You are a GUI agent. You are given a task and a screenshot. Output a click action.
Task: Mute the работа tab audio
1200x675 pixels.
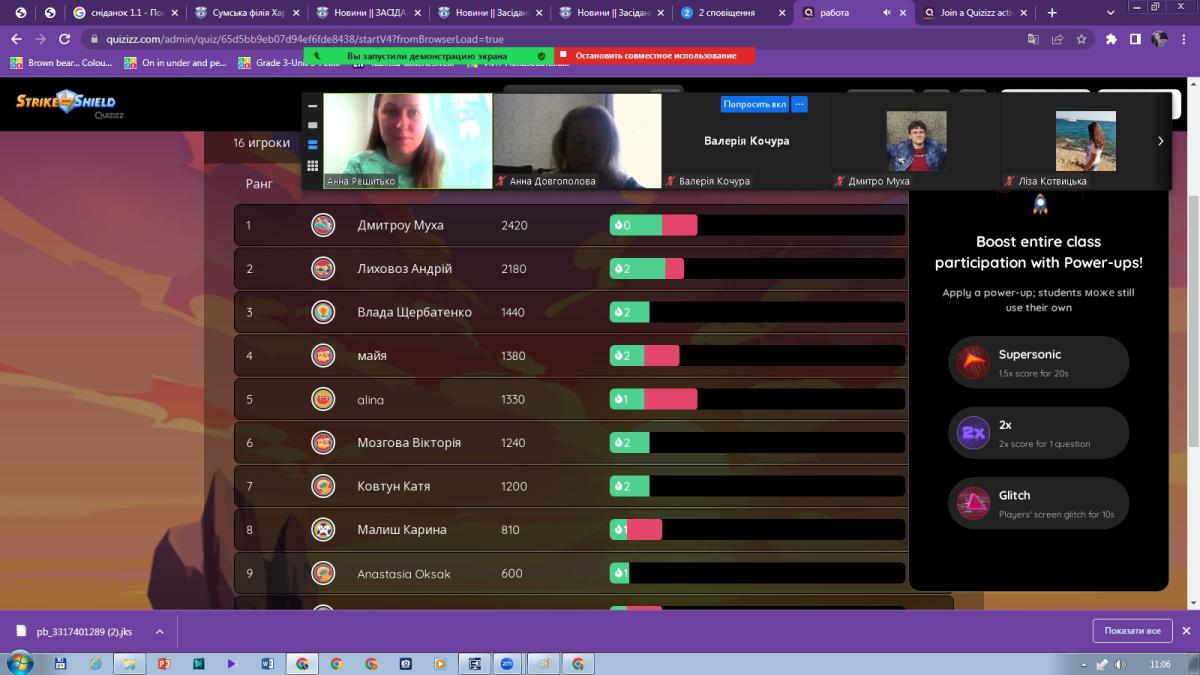tap(886, 13)
